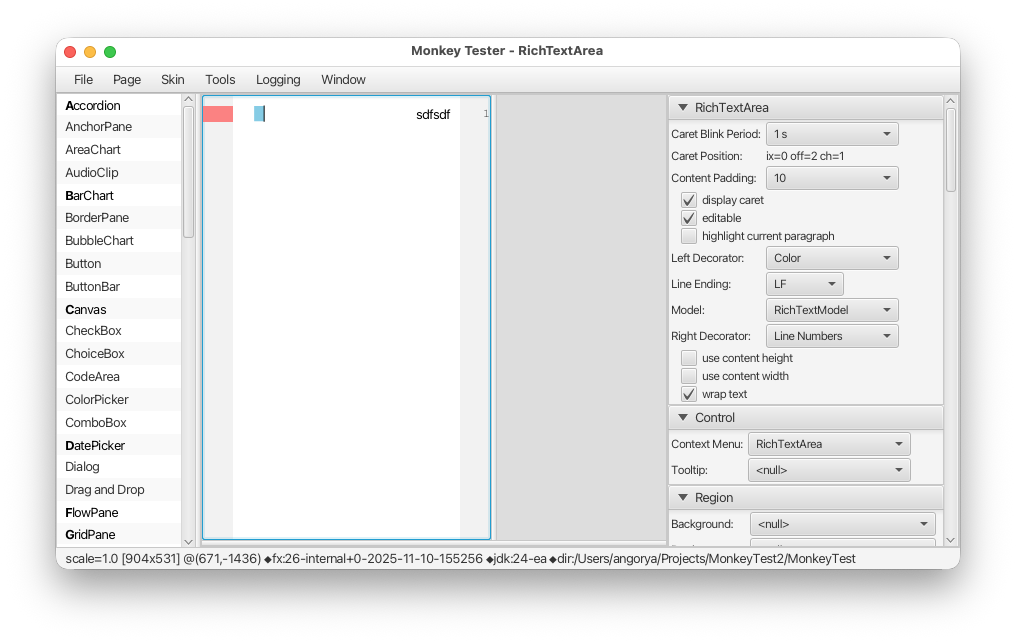Viewport: 1016px width, 643px height.
Task: Open the Content Padding dropdown
Action: coord(831,178)
